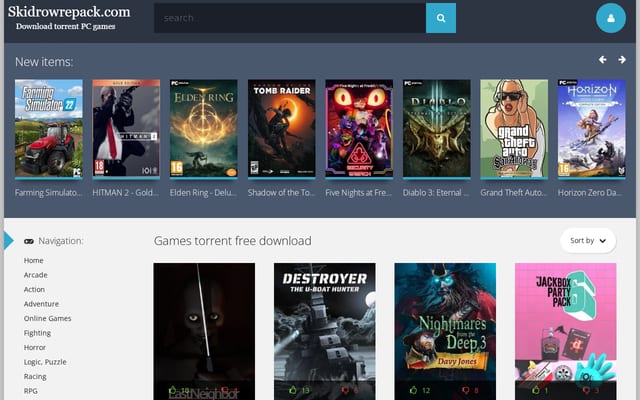Click the 'New items:' heading
The width and height of the screenshot is (640, 400).
tap(44, 62)
